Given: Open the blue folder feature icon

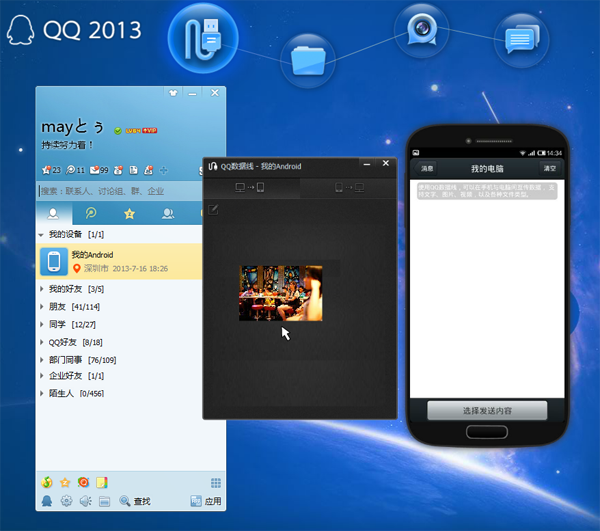Looking at the screenshot, I should pos(308,60).
